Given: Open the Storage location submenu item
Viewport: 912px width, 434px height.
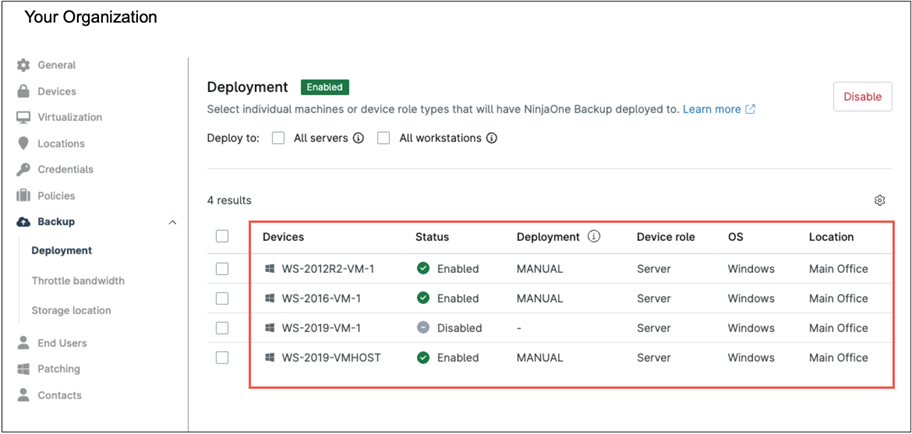Looking at the screenshot, I should coord(71,310).
